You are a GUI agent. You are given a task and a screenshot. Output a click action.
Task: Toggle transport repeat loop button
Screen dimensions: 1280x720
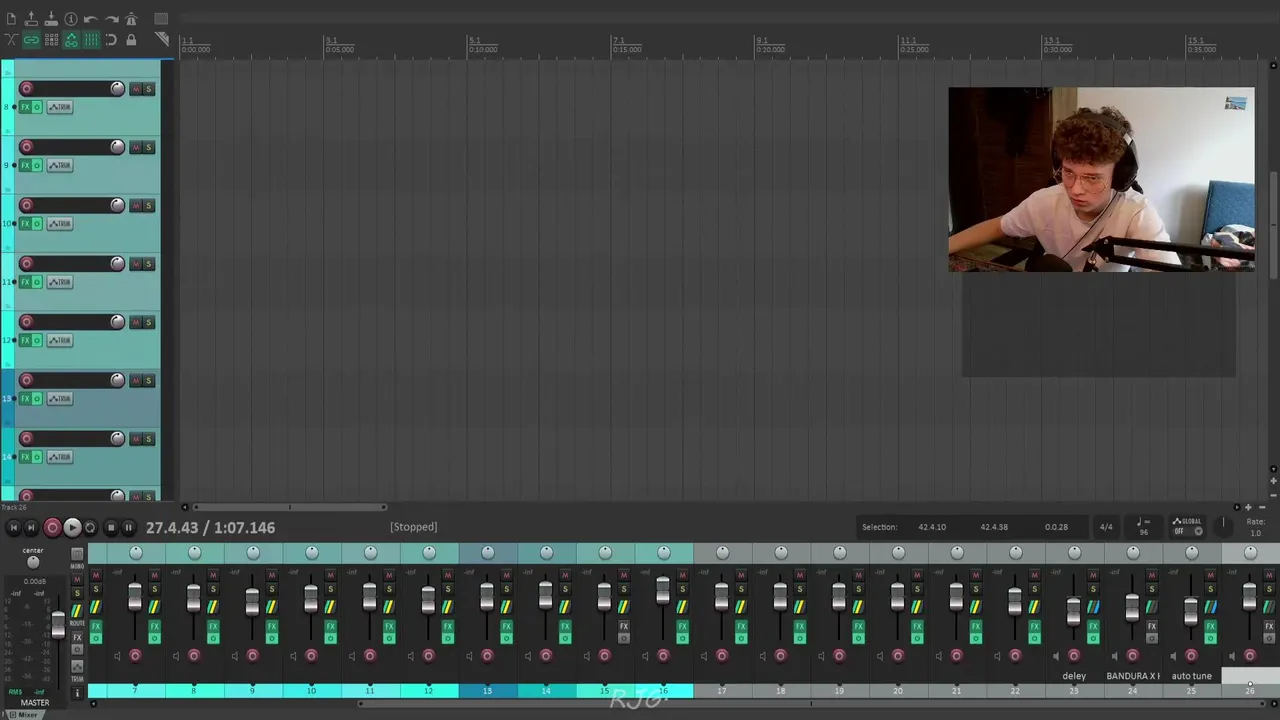90,528
